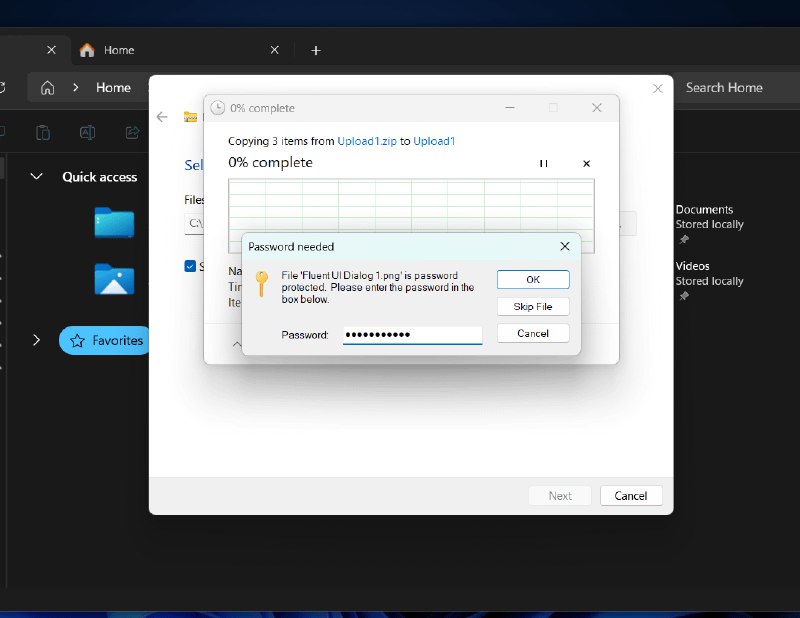800x618 pixels.
Task: Click the destination path field starting with C:\
Action: [x=194, y=224]
